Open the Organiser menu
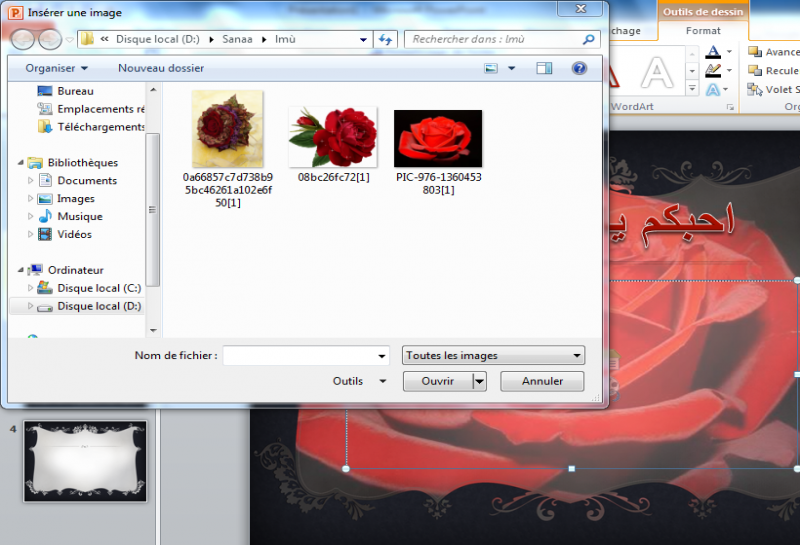 tap(56, 68)
